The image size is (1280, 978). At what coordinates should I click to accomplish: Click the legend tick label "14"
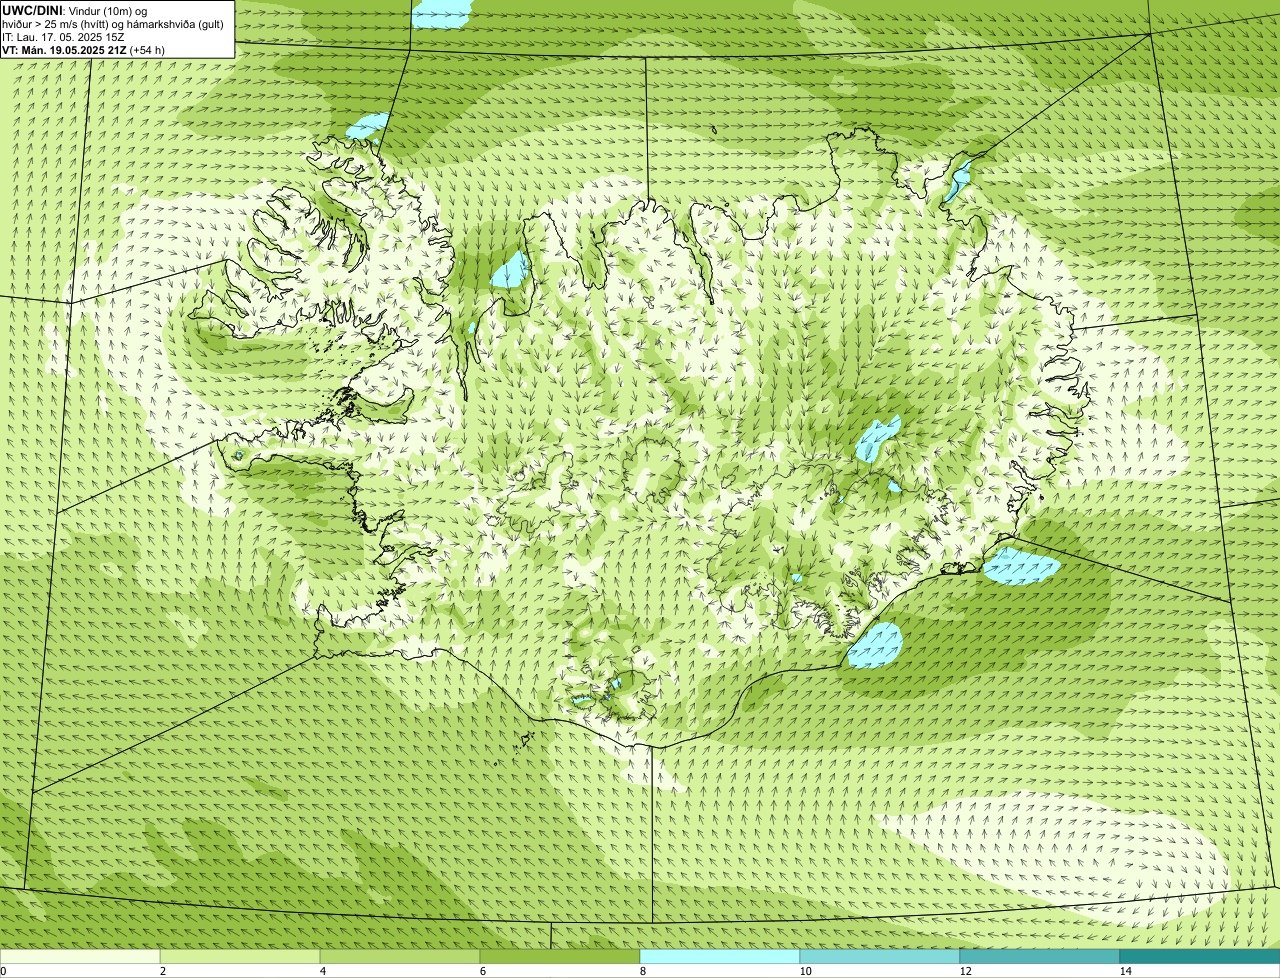(x=1125, y=971)
